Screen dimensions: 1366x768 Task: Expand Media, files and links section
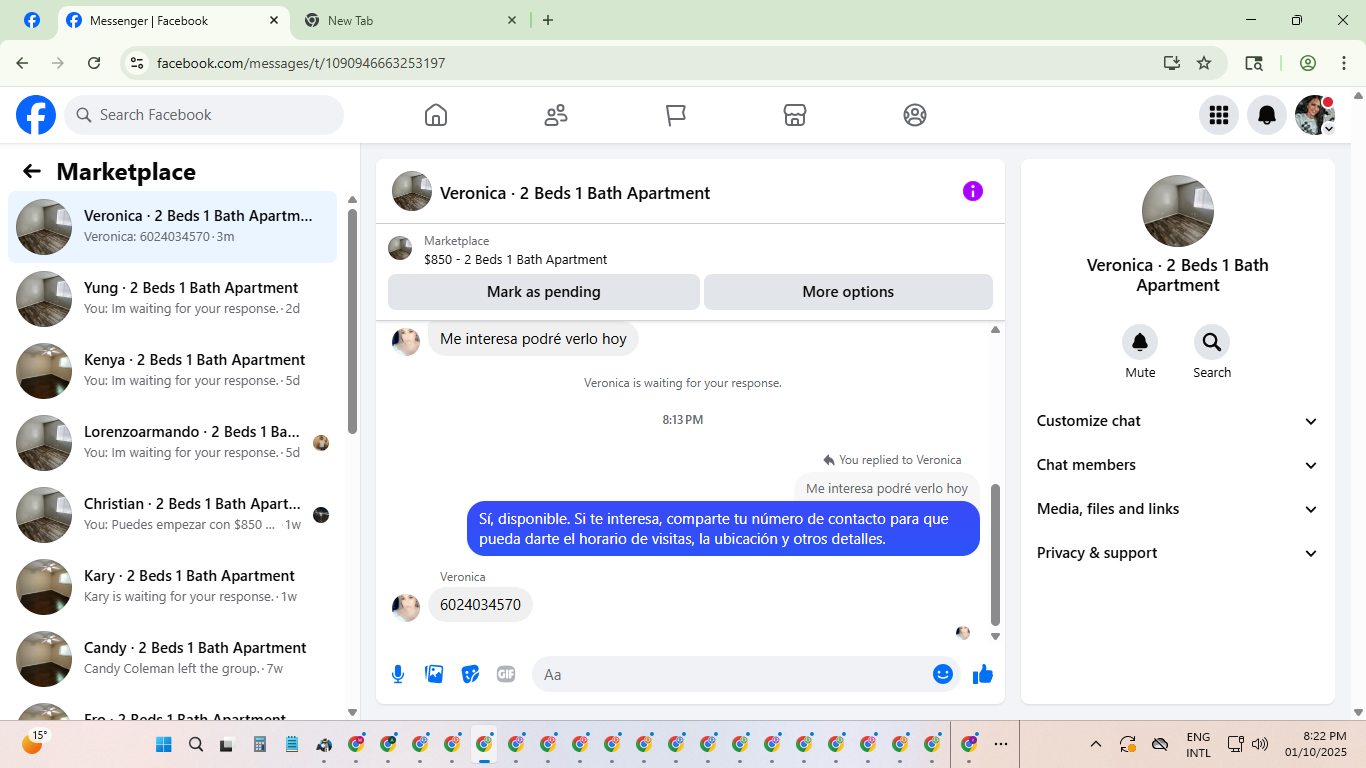point(1178,509)
